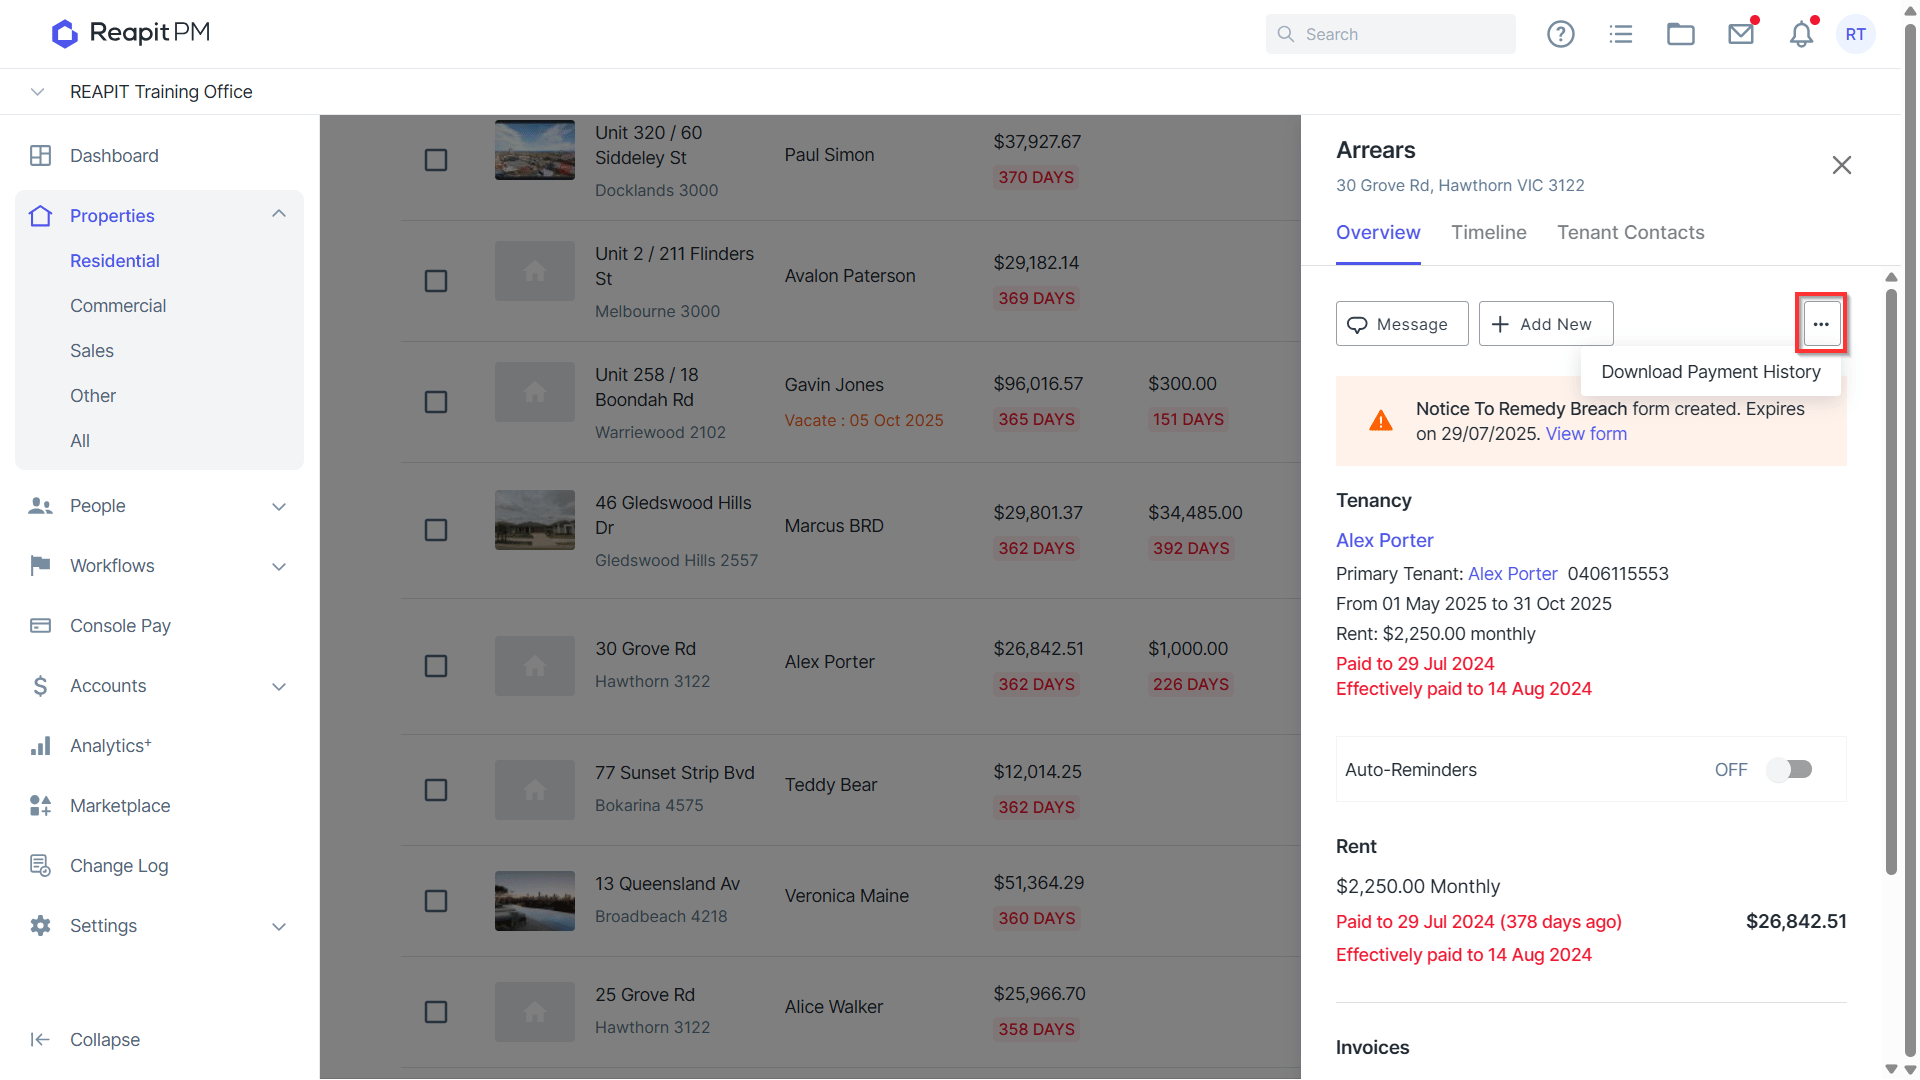This screenshot has width=1920, height=1080.
Task: Click into the Search field
Action: click(x=1390, y=34)
